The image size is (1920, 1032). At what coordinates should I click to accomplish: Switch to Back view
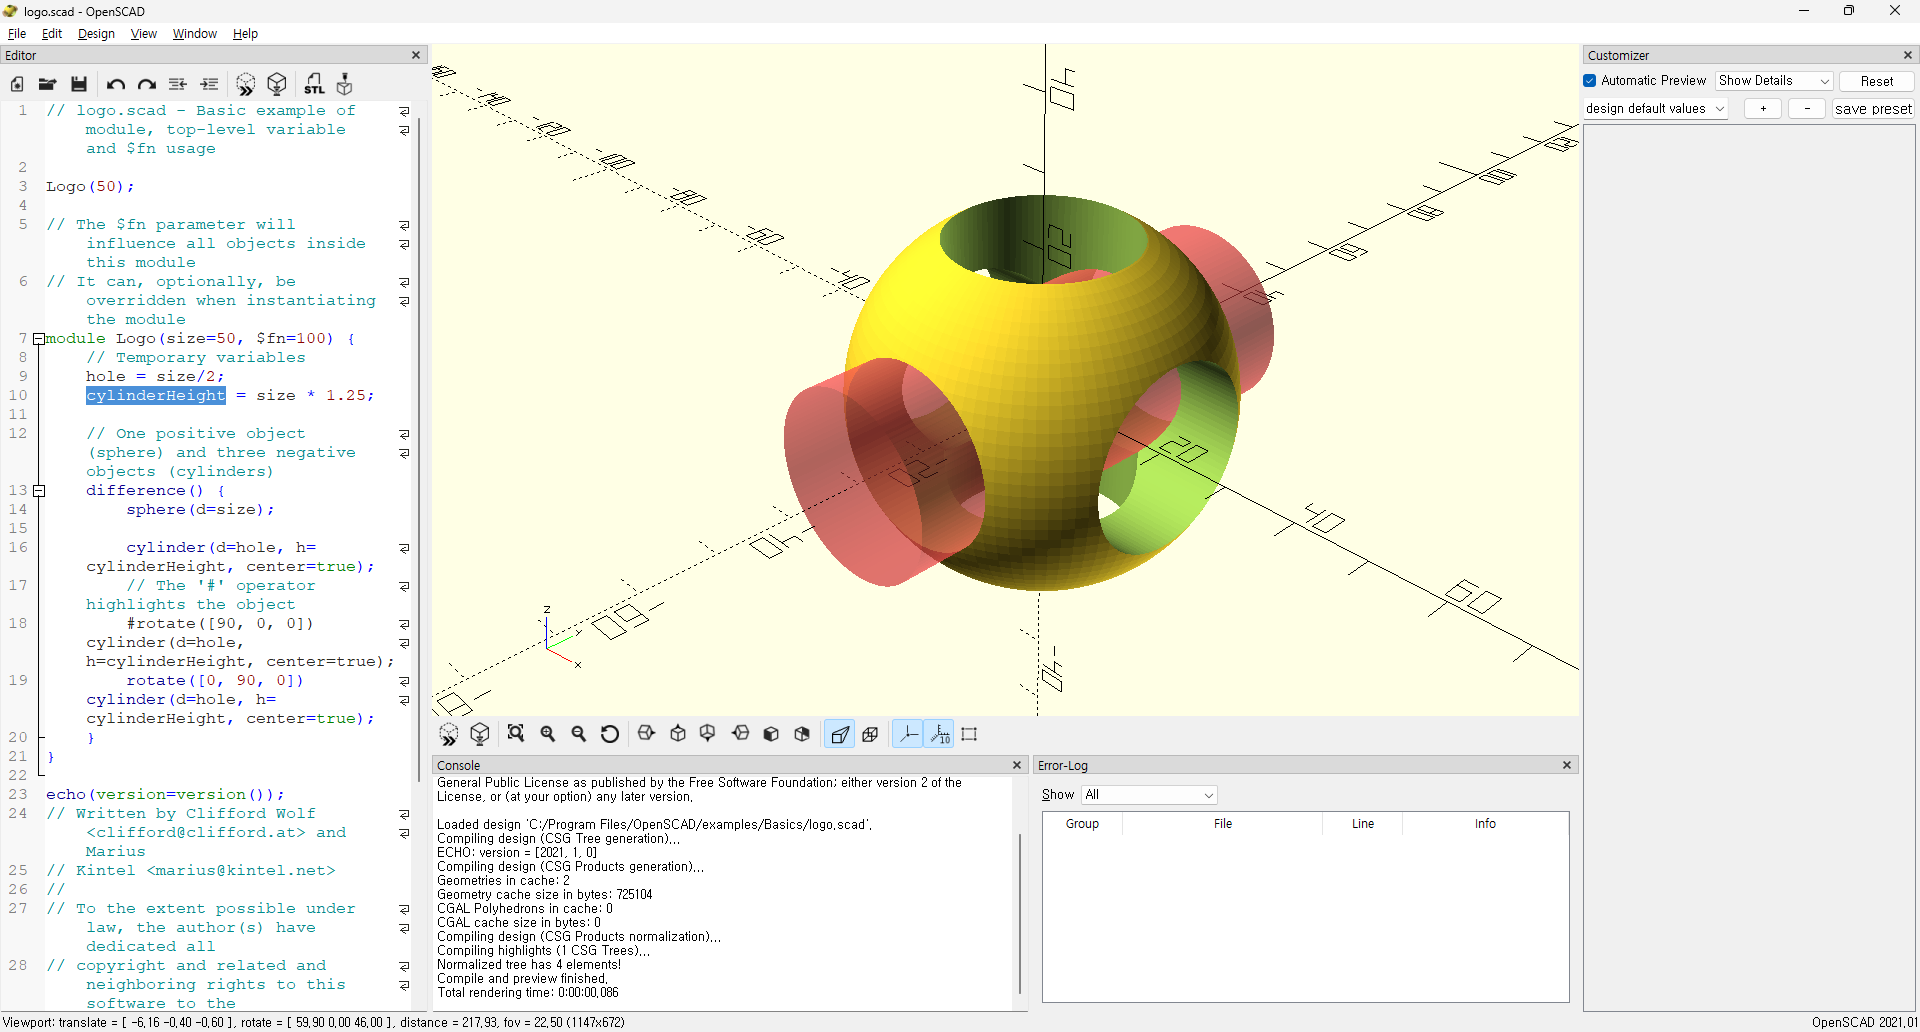click(x=802, y=734)
